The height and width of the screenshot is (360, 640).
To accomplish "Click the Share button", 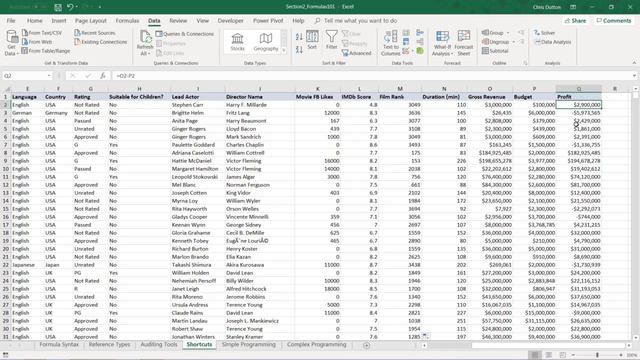I will 575,20.
